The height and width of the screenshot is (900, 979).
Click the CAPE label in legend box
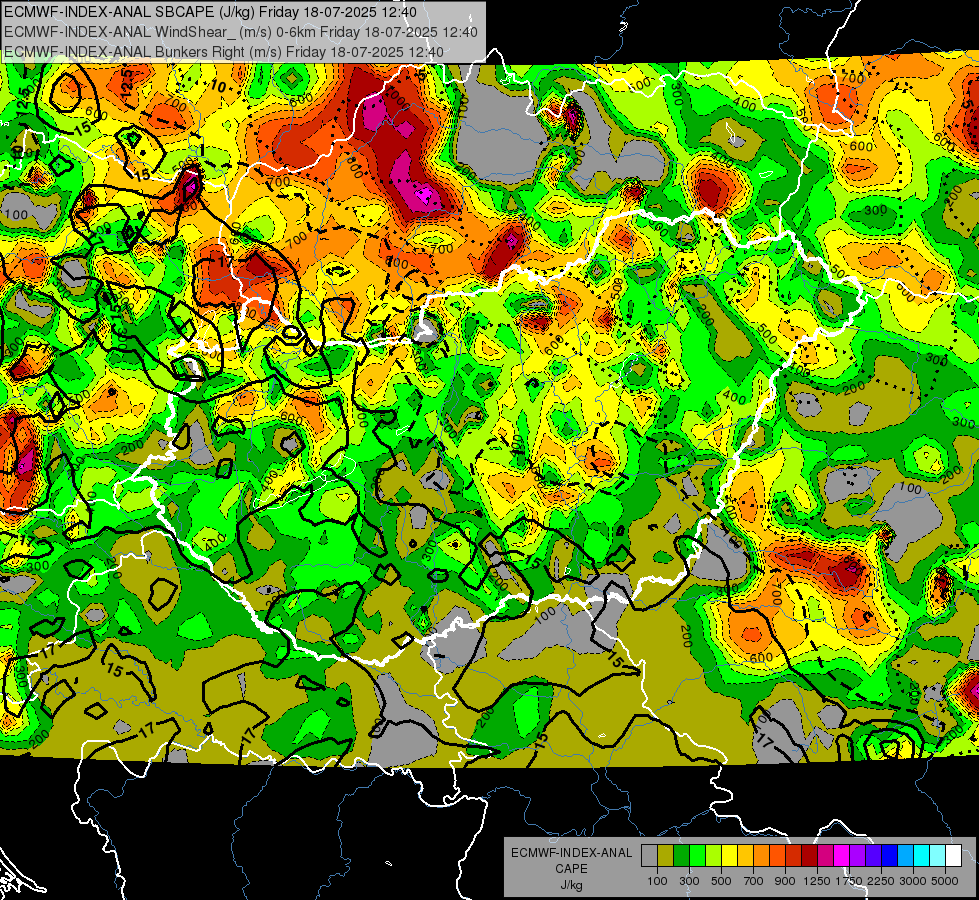[x=571, y=869]
